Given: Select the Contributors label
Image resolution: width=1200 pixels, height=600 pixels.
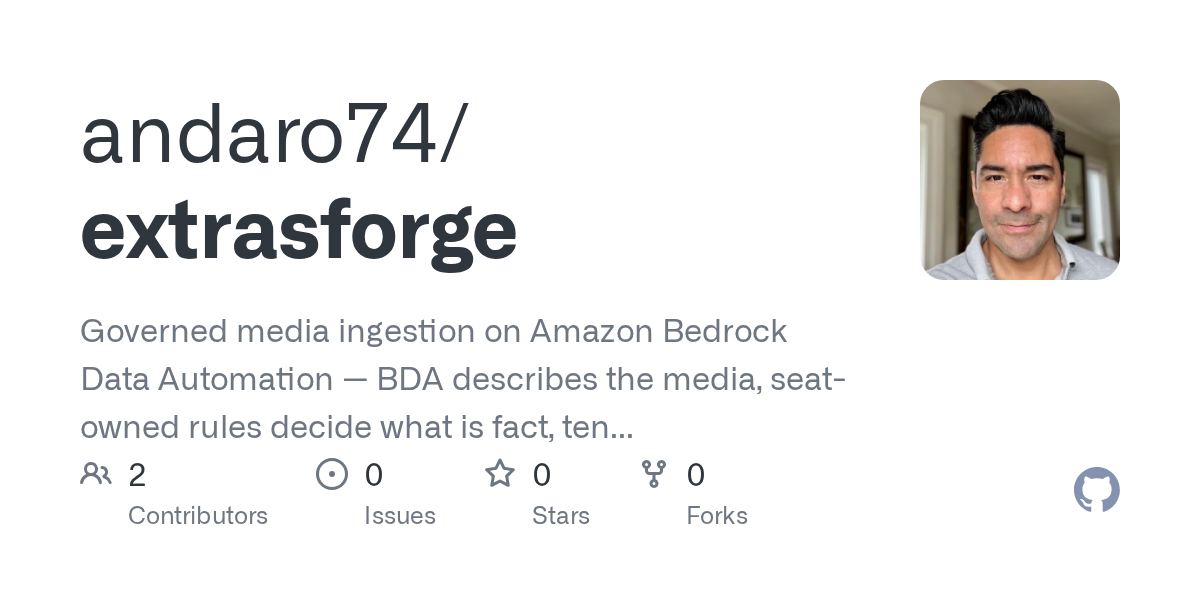Looking at the screenshot, I should [198, 516].
